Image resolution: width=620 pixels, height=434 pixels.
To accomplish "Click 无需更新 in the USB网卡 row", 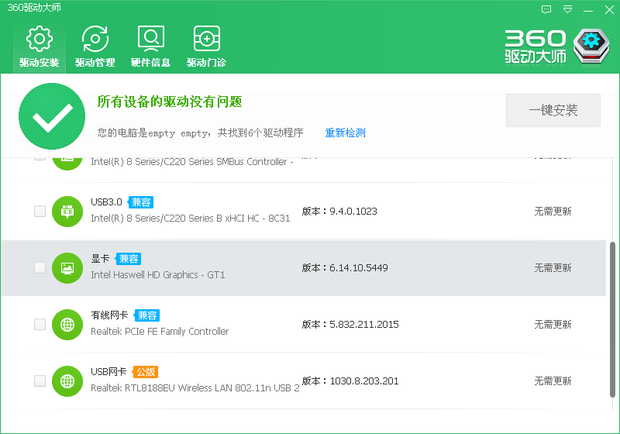I will click(x=553, y=381).
